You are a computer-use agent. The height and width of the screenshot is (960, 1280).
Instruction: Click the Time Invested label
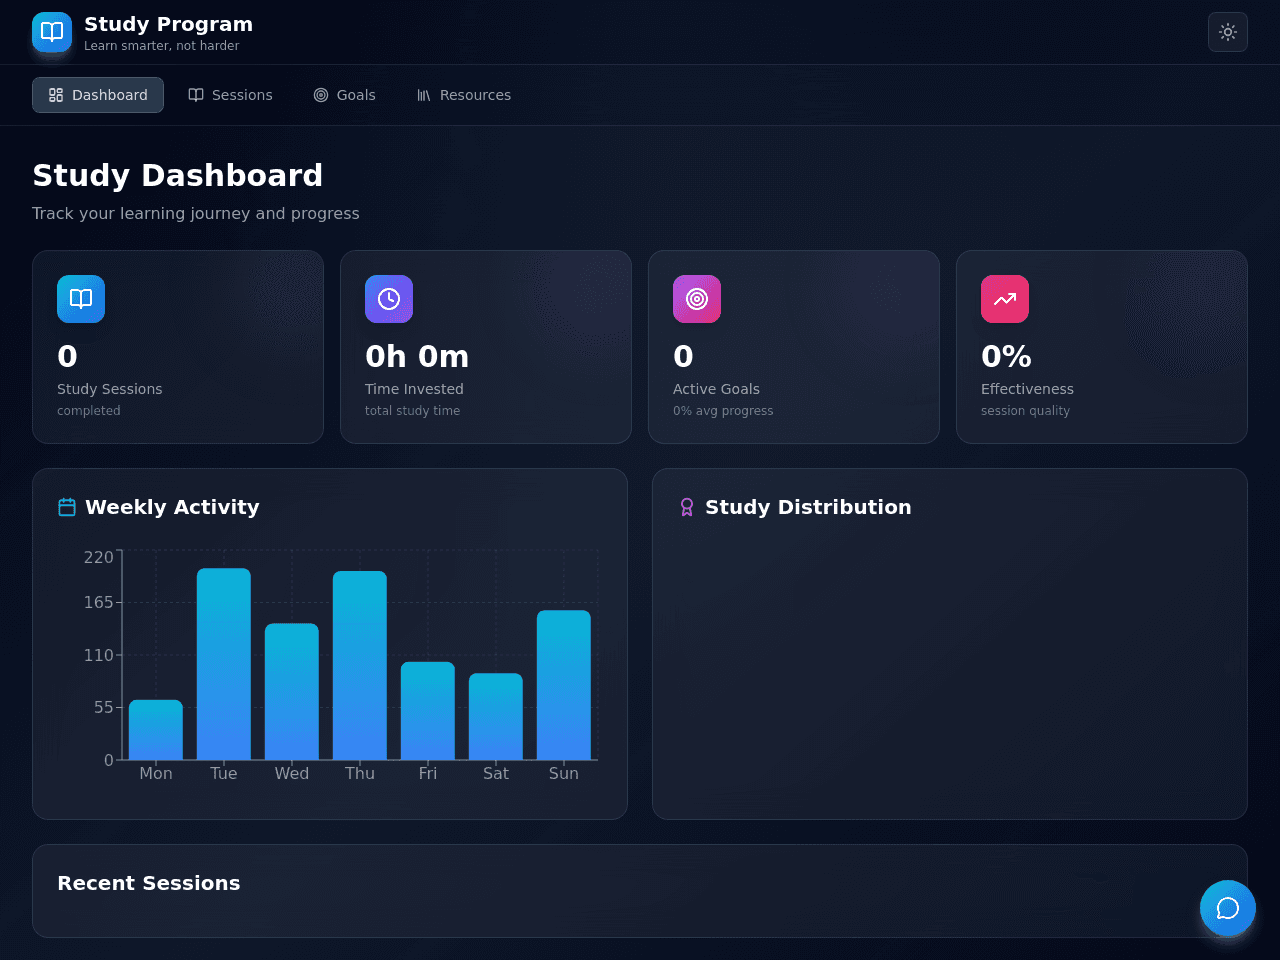click(414, 389)
